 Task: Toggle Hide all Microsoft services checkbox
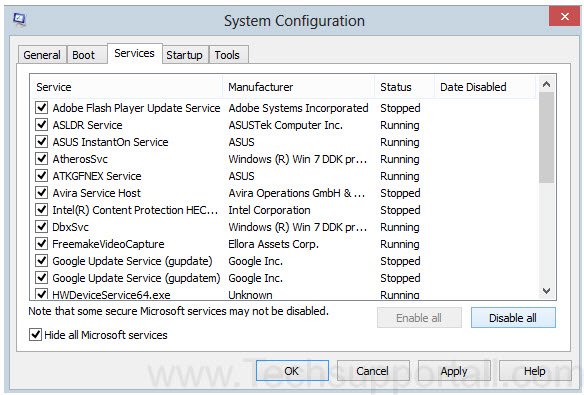35,335
